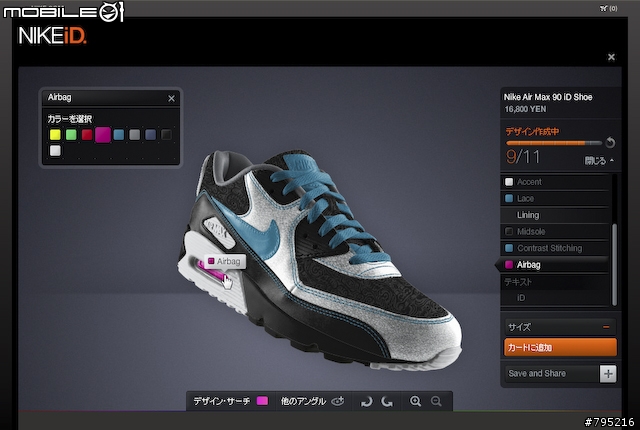This screenshot has height=430, width=640.
Task: Click the design progress bar
Action: click(554, 143)
